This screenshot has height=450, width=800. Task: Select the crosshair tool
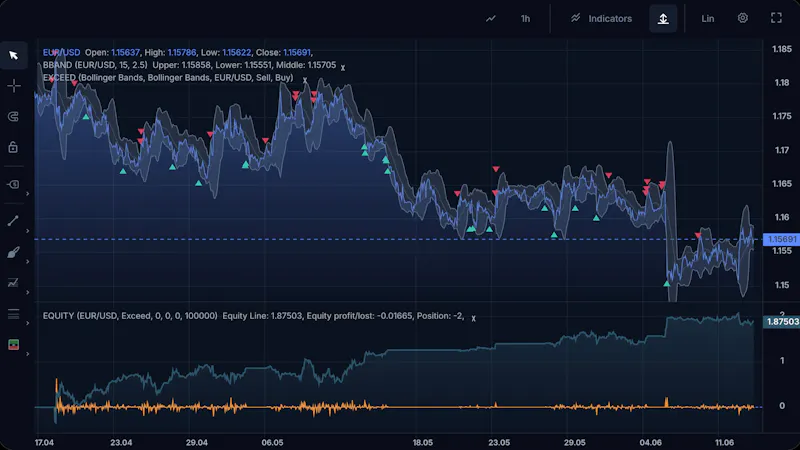point(14,86)
